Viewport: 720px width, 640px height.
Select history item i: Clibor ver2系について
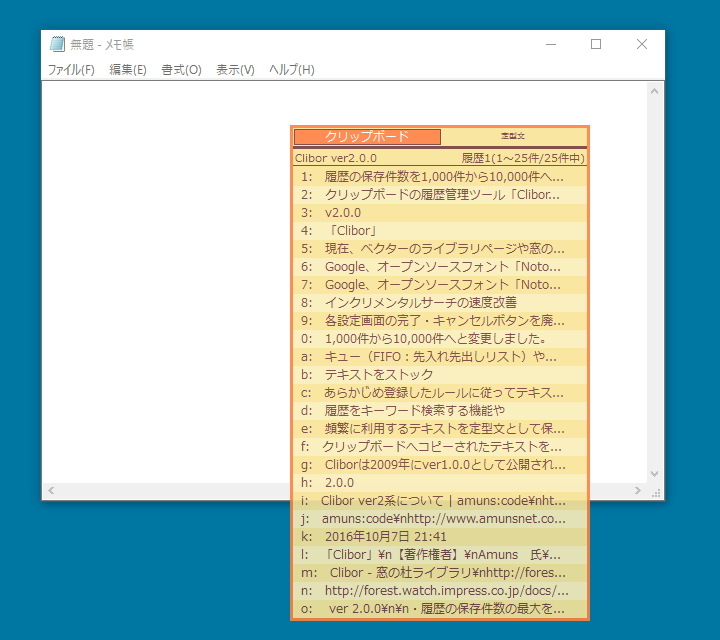tap(440, 500)
